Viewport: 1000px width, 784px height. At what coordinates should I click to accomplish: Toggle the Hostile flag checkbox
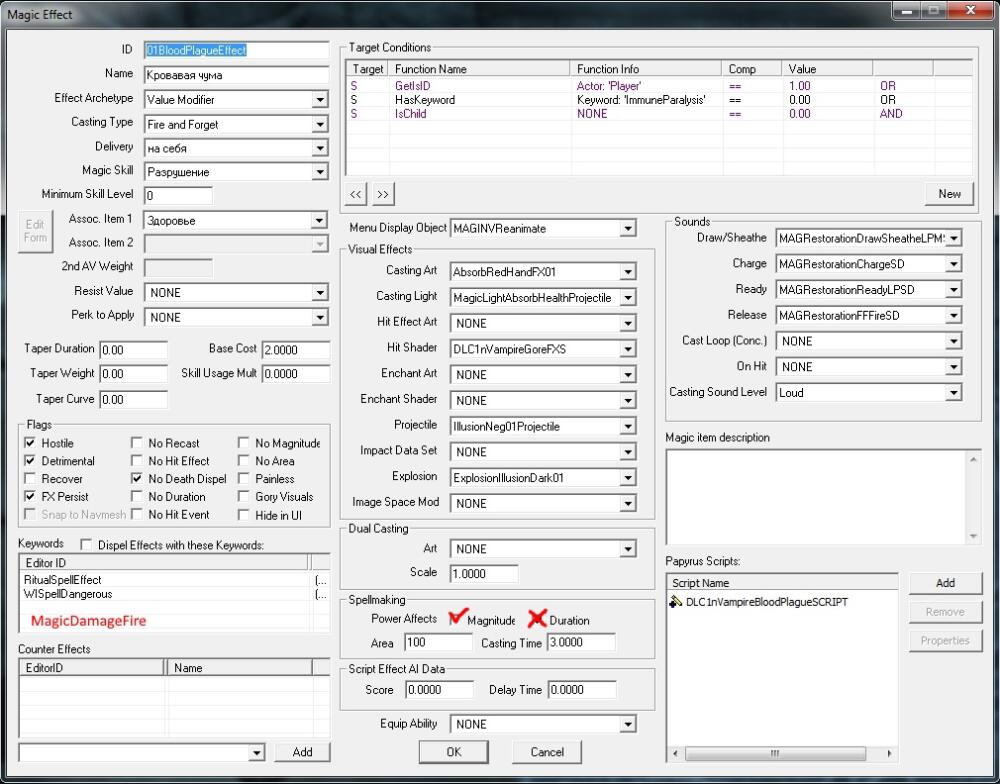pyautogui.click(x=30, y=443)
